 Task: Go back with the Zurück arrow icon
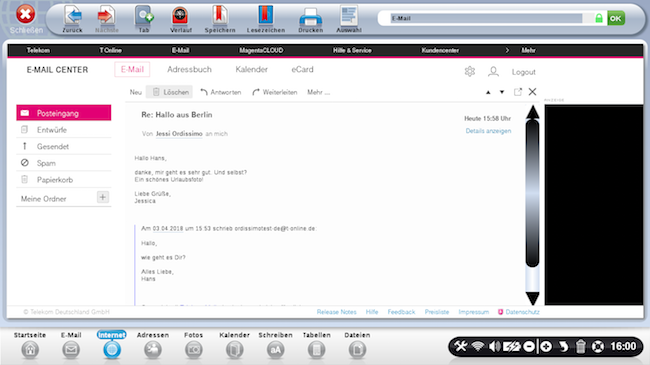(x=73, y=16)
